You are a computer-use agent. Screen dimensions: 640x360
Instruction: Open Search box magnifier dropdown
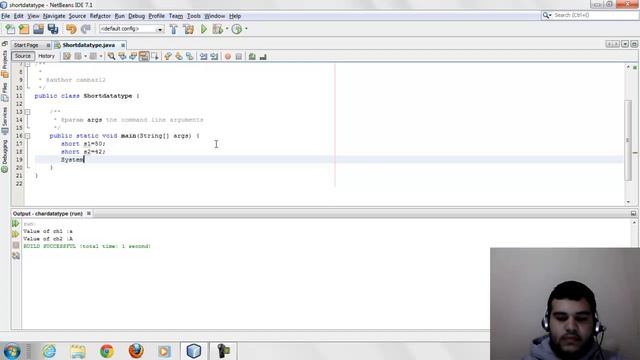547,15
